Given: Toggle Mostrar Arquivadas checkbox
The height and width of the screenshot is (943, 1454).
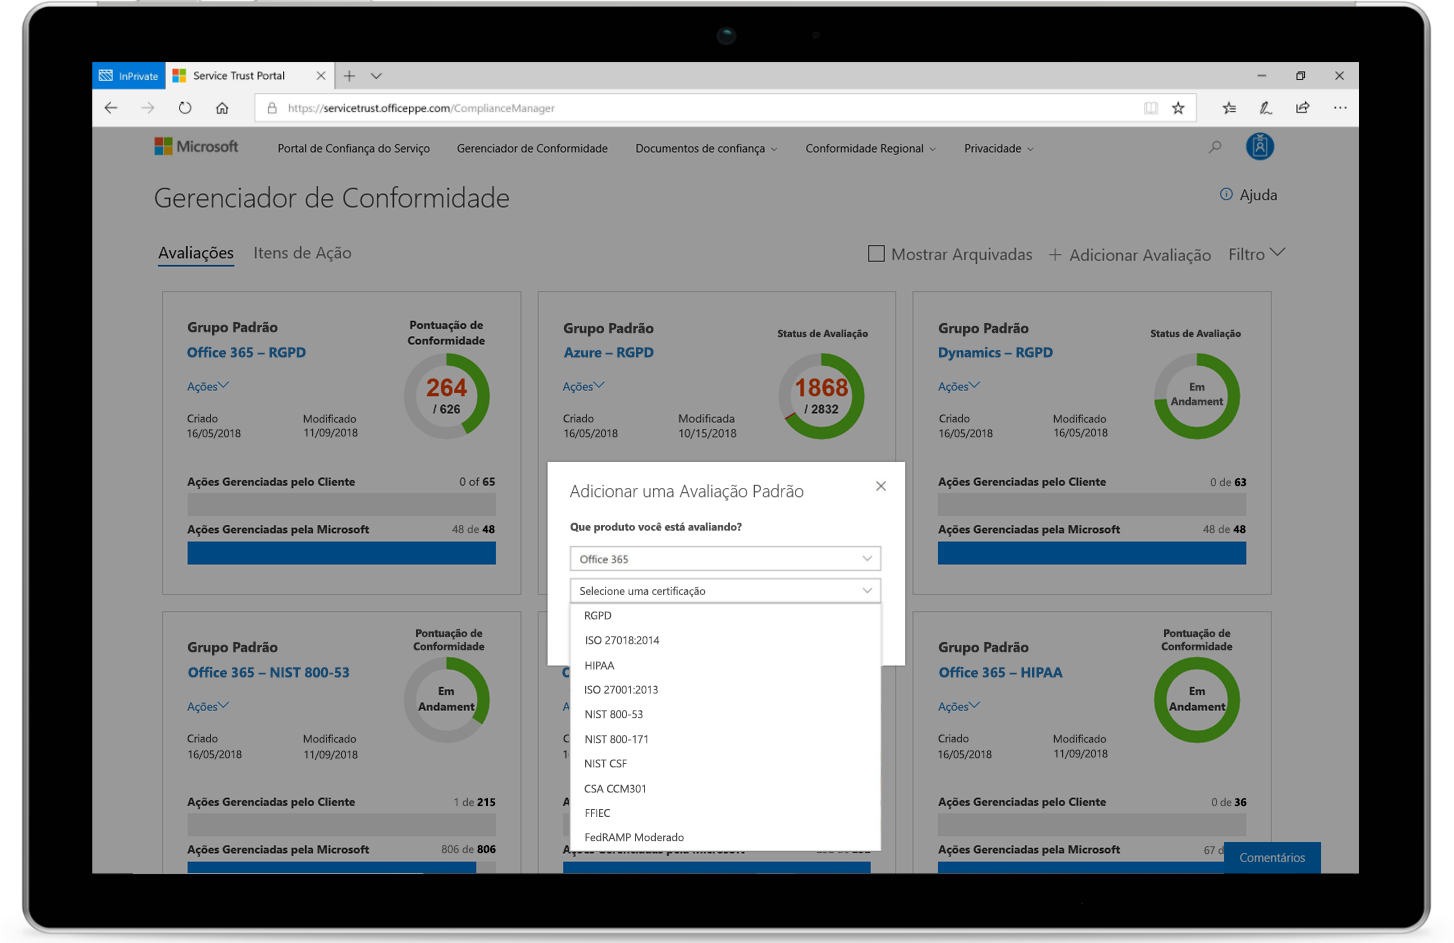Looking at the screenshot, I should (x=876, y=254).
